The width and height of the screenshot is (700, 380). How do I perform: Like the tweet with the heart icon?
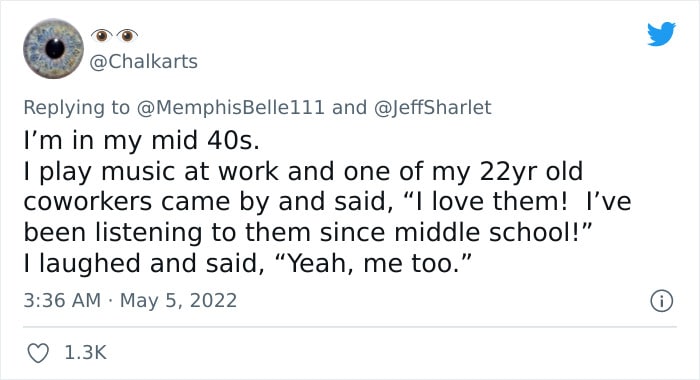(38, 353)
